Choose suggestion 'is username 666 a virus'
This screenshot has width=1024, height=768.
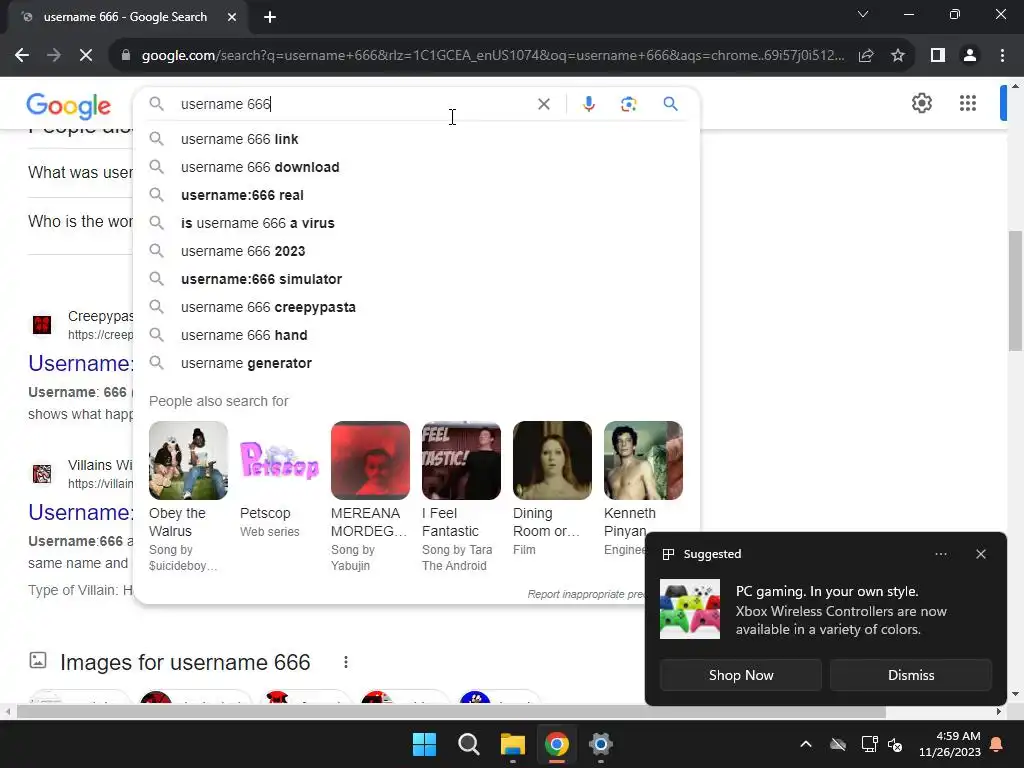click(x=417, y=223)
